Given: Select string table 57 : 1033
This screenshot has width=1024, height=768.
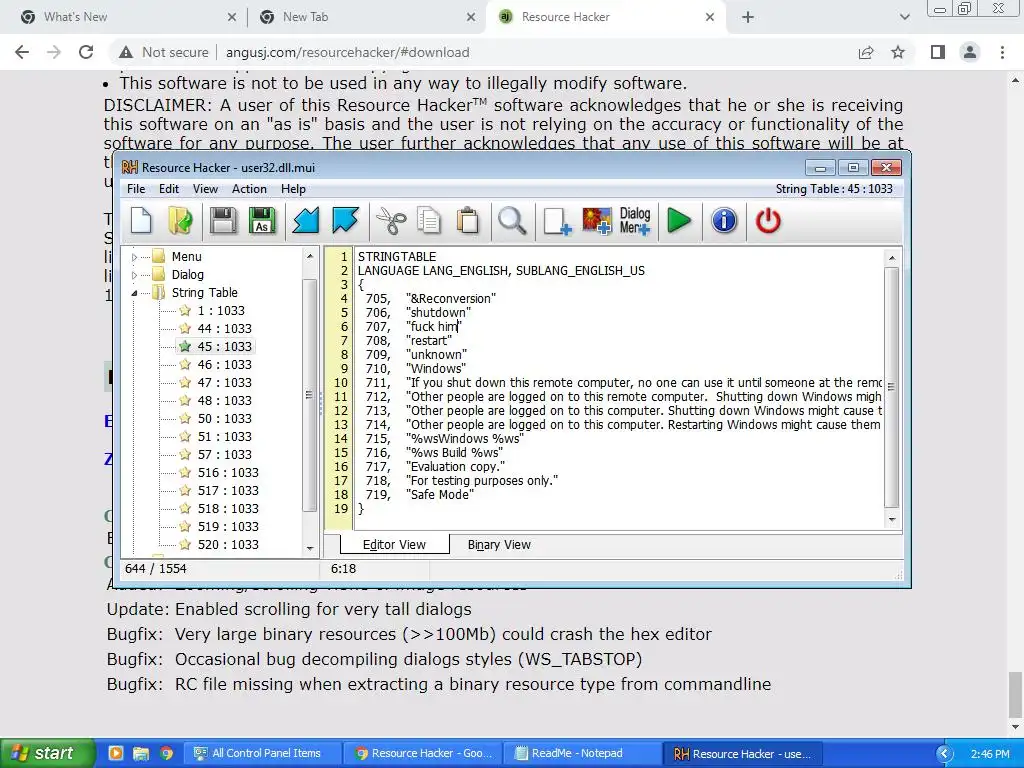Looking at the screenshot, I should point(224,455).
